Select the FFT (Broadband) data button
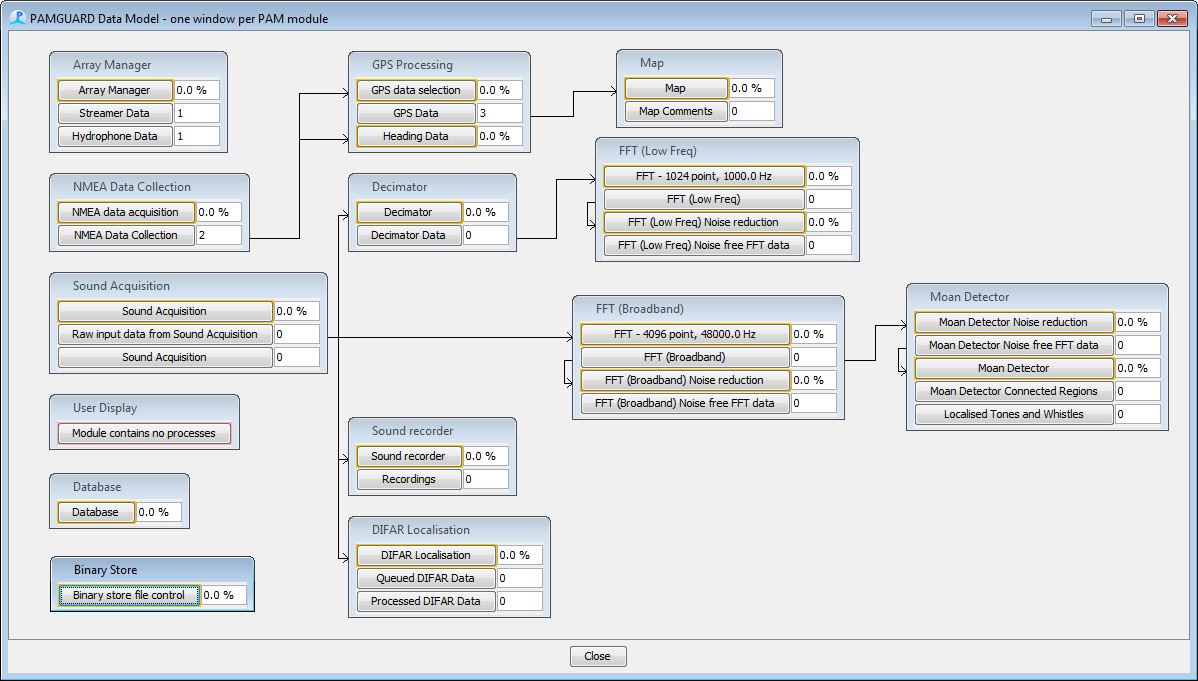1198x681 pixels. pyautogui.click(x=685, y=357)
